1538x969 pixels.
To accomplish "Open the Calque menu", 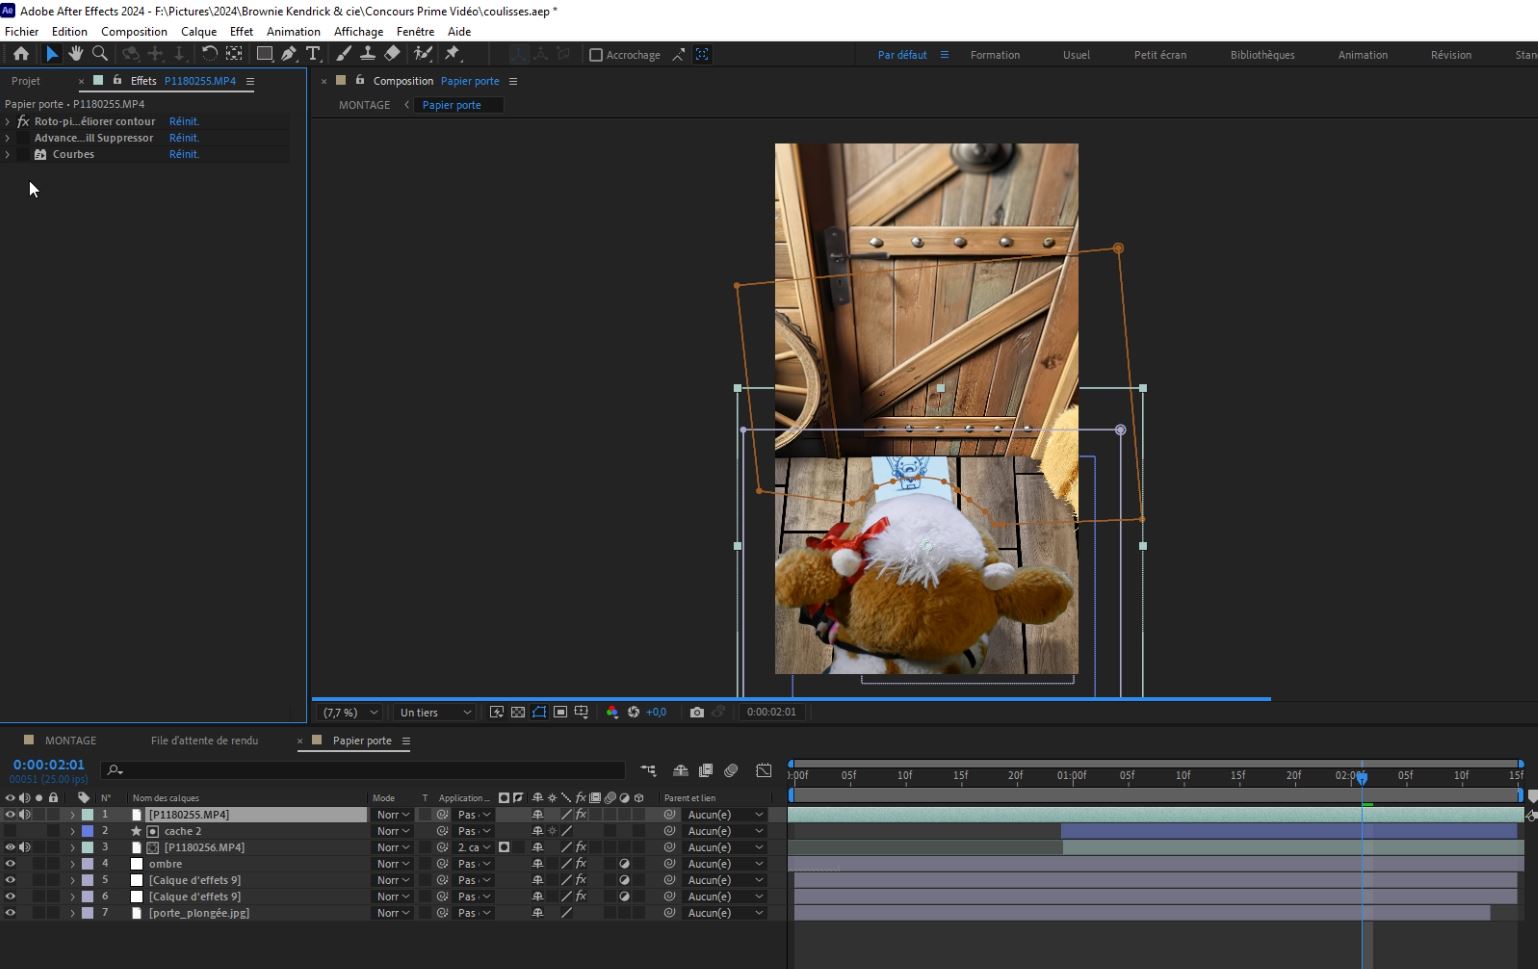I will pos(198,31).
